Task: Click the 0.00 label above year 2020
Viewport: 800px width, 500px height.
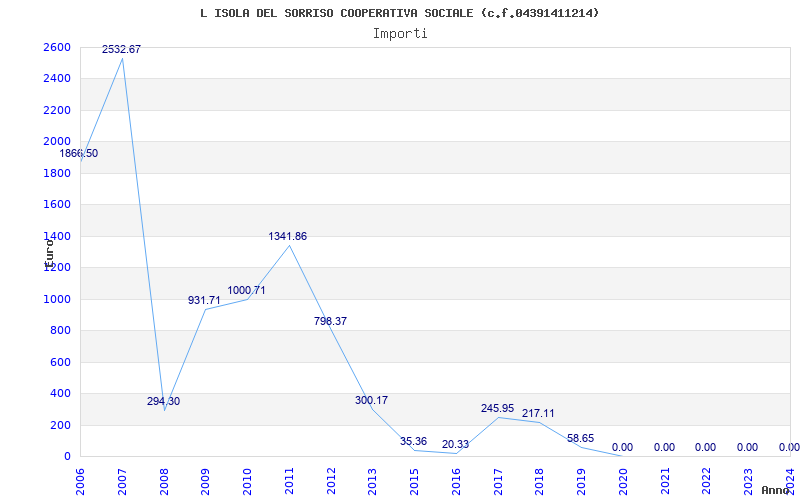Action: [x=622, y=448]
